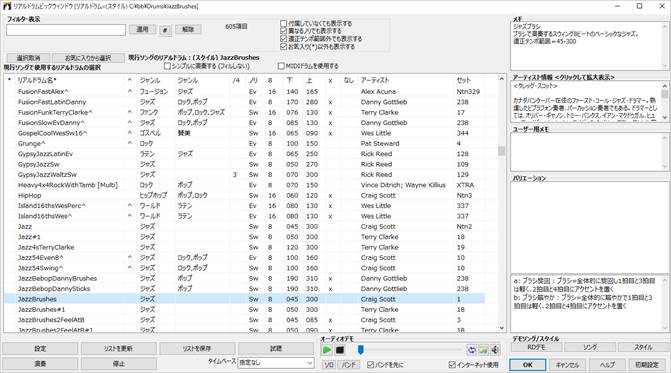
Task: Click the asterisk favorites column header
Action: (x=9, y=80)
